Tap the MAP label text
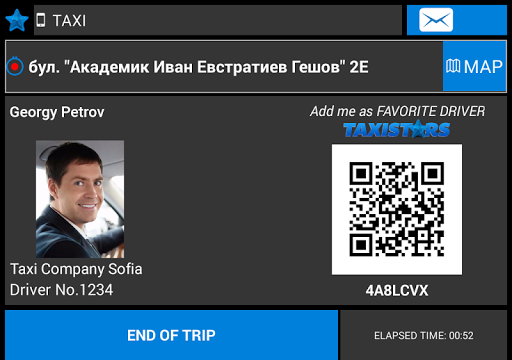Screen dimensions: 512x360 pyautogui.click(x=483, y=67)
